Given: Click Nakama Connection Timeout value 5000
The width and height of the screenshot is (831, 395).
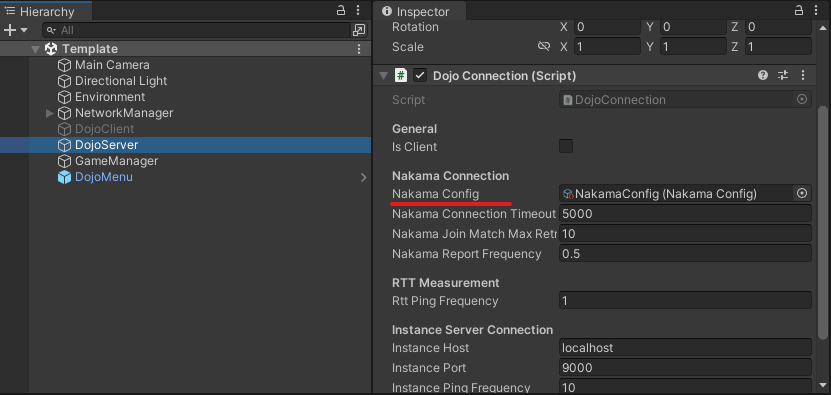Looking at the screenshot, I should (685, 214).
